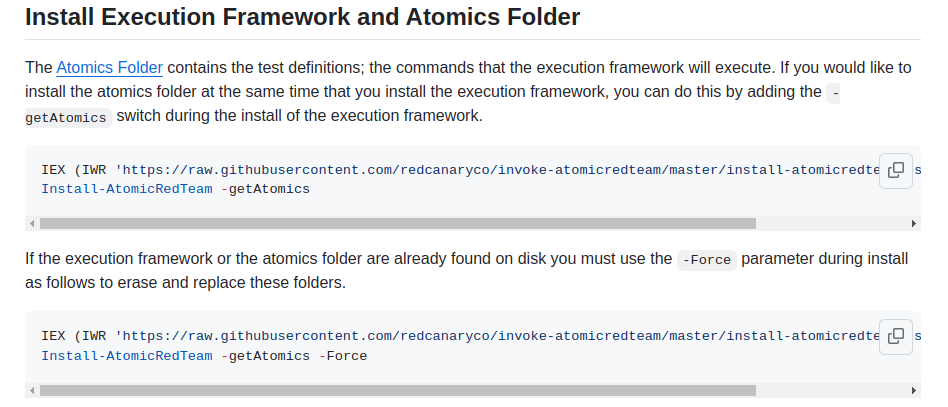Click -Force in the second code block
This screenshot has height=407, width=948.
coord(343,355)
